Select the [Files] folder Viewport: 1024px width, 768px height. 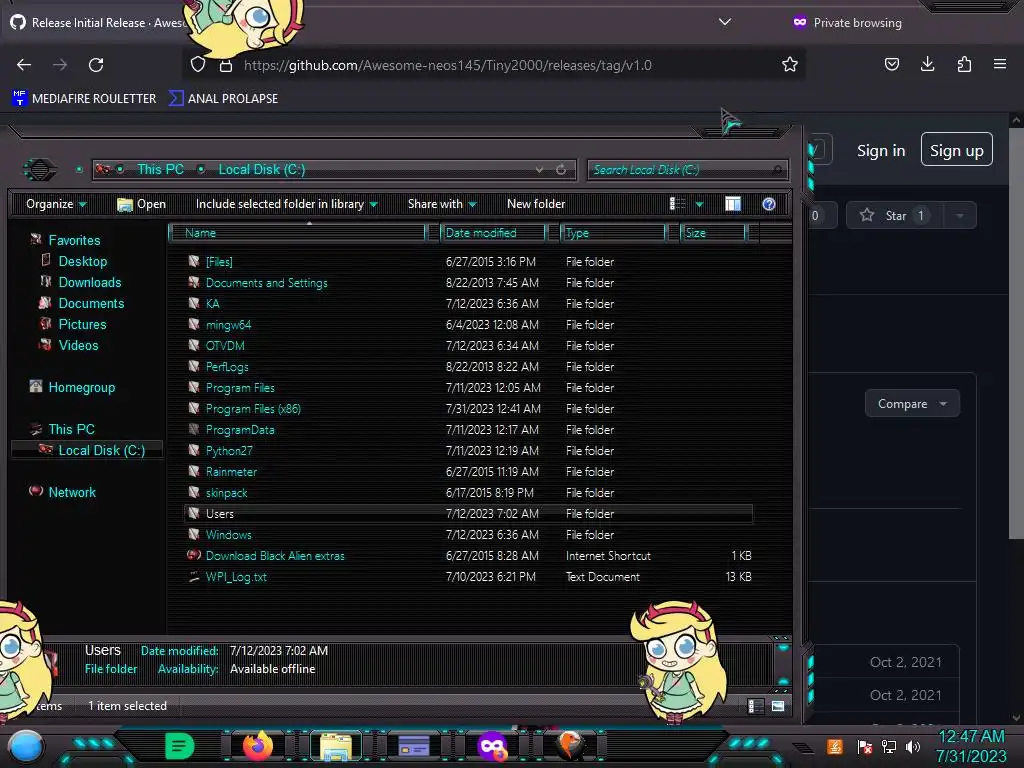[219, 262]
